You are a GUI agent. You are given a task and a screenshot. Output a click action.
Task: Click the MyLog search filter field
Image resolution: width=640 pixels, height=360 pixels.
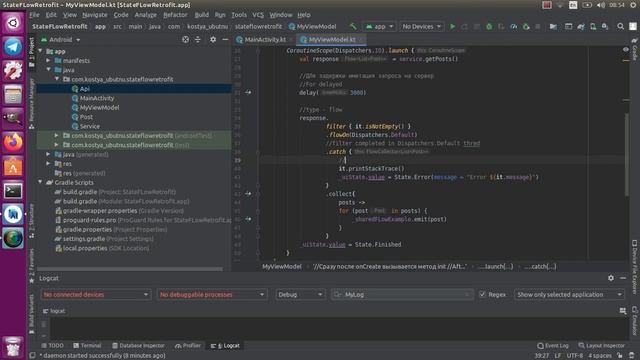(402, 295)
